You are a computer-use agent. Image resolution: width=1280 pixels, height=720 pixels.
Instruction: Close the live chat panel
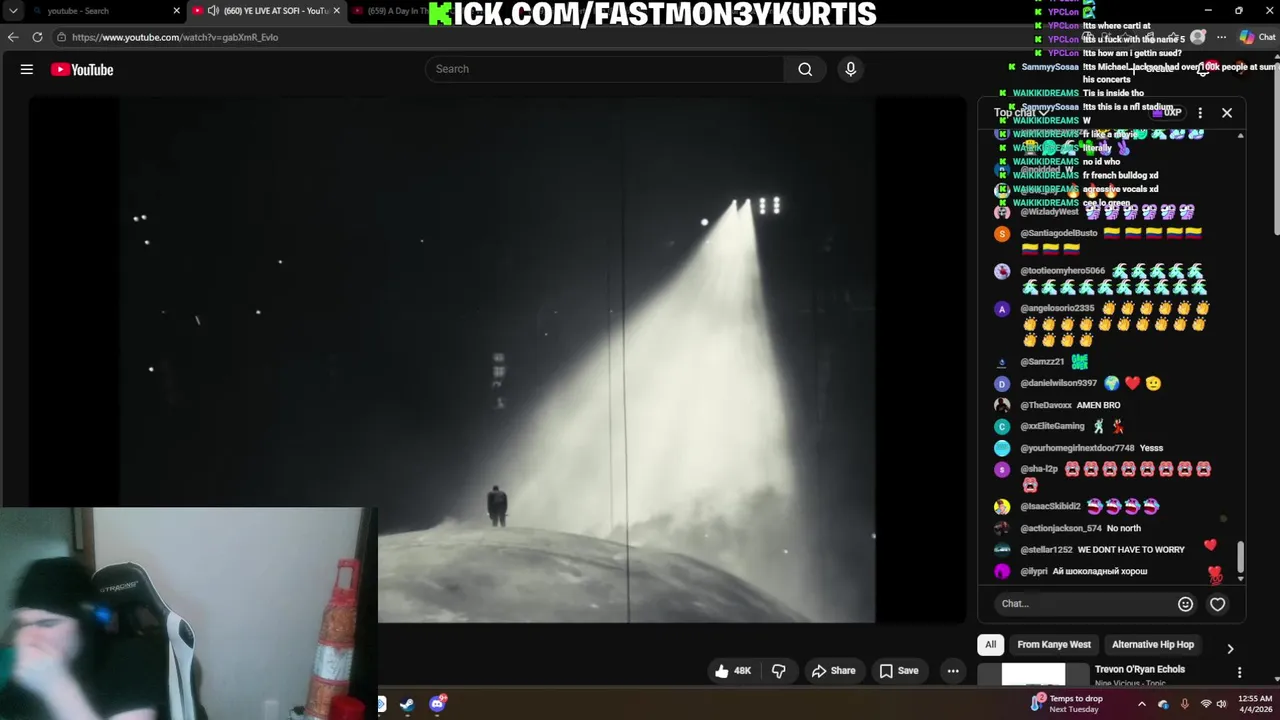pyautogui.click(x=1227, y=113)
